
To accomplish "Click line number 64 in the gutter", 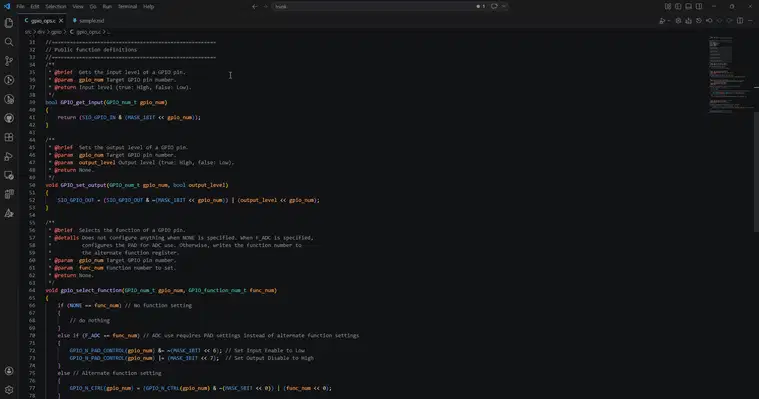I will pos(32,291).
